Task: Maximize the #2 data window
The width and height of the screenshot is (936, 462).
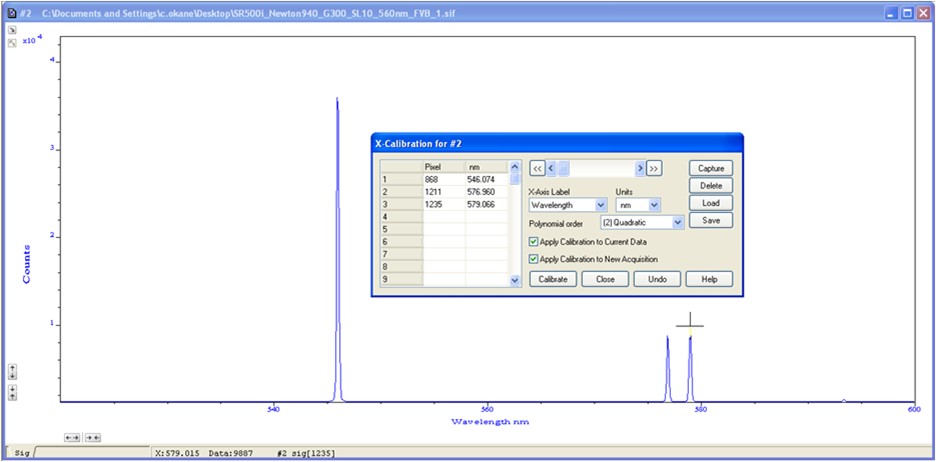Action: (x=907, y=13)
